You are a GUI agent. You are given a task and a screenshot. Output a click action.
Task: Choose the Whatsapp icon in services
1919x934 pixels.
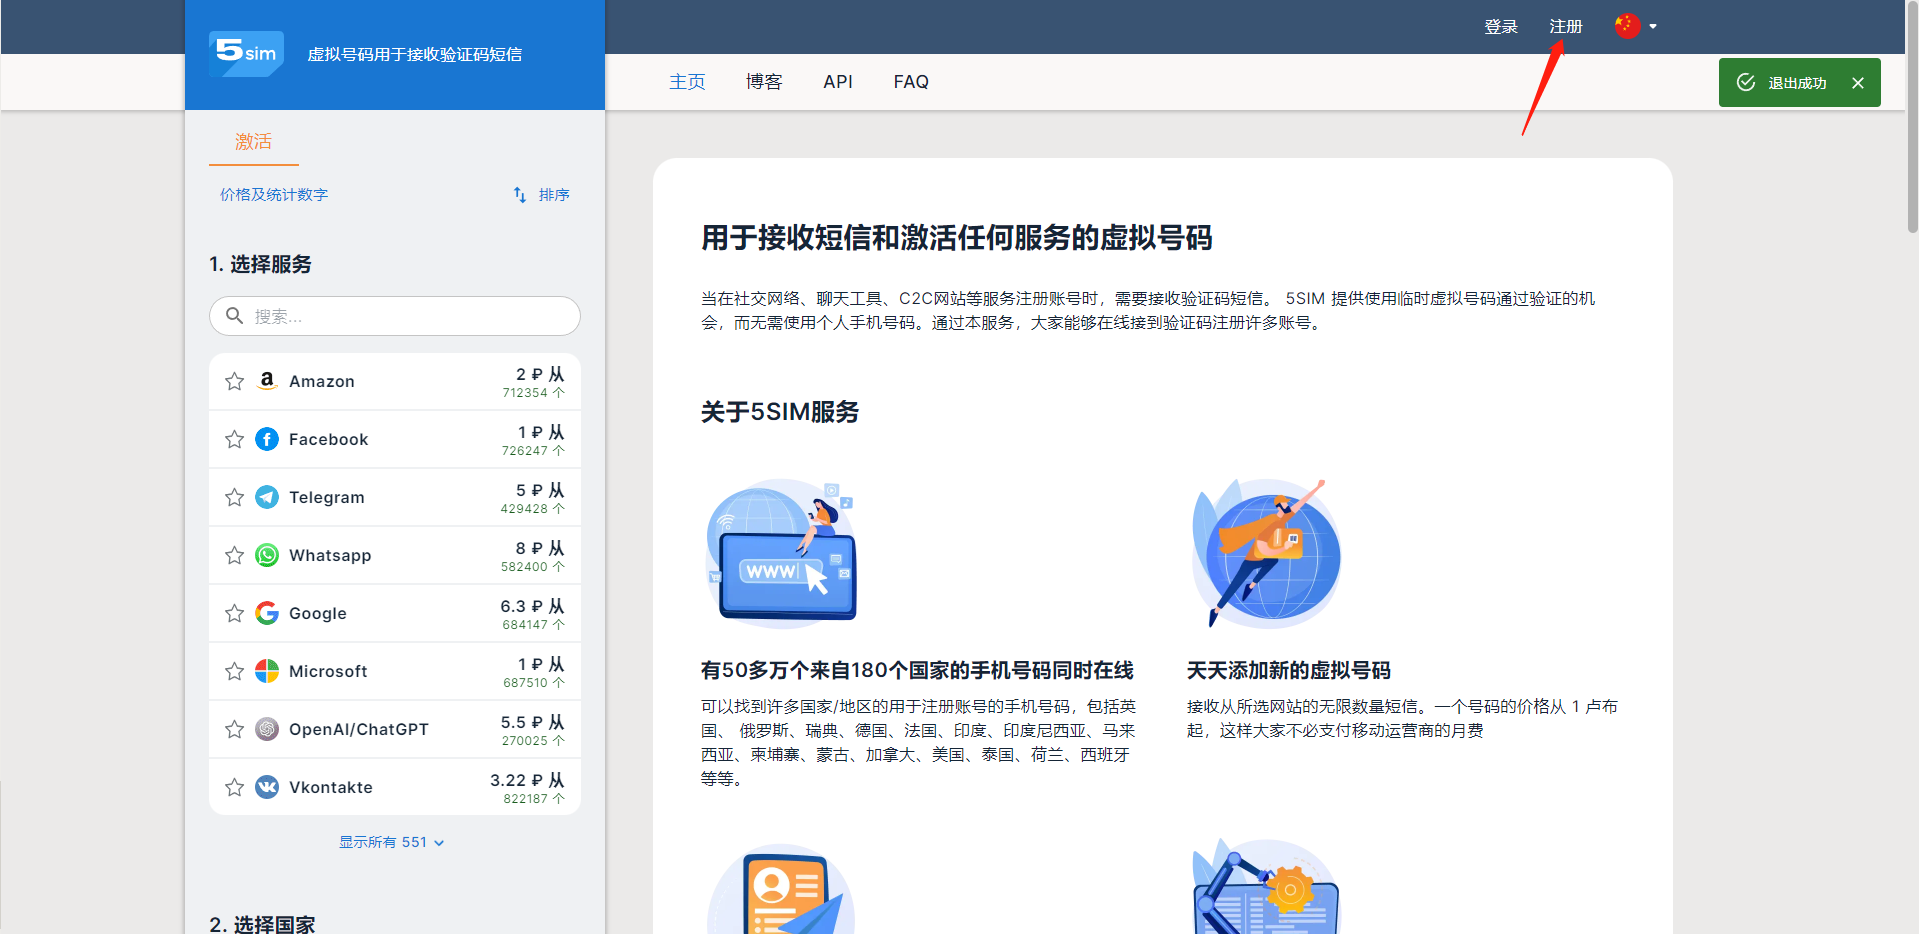pos(267,555)
